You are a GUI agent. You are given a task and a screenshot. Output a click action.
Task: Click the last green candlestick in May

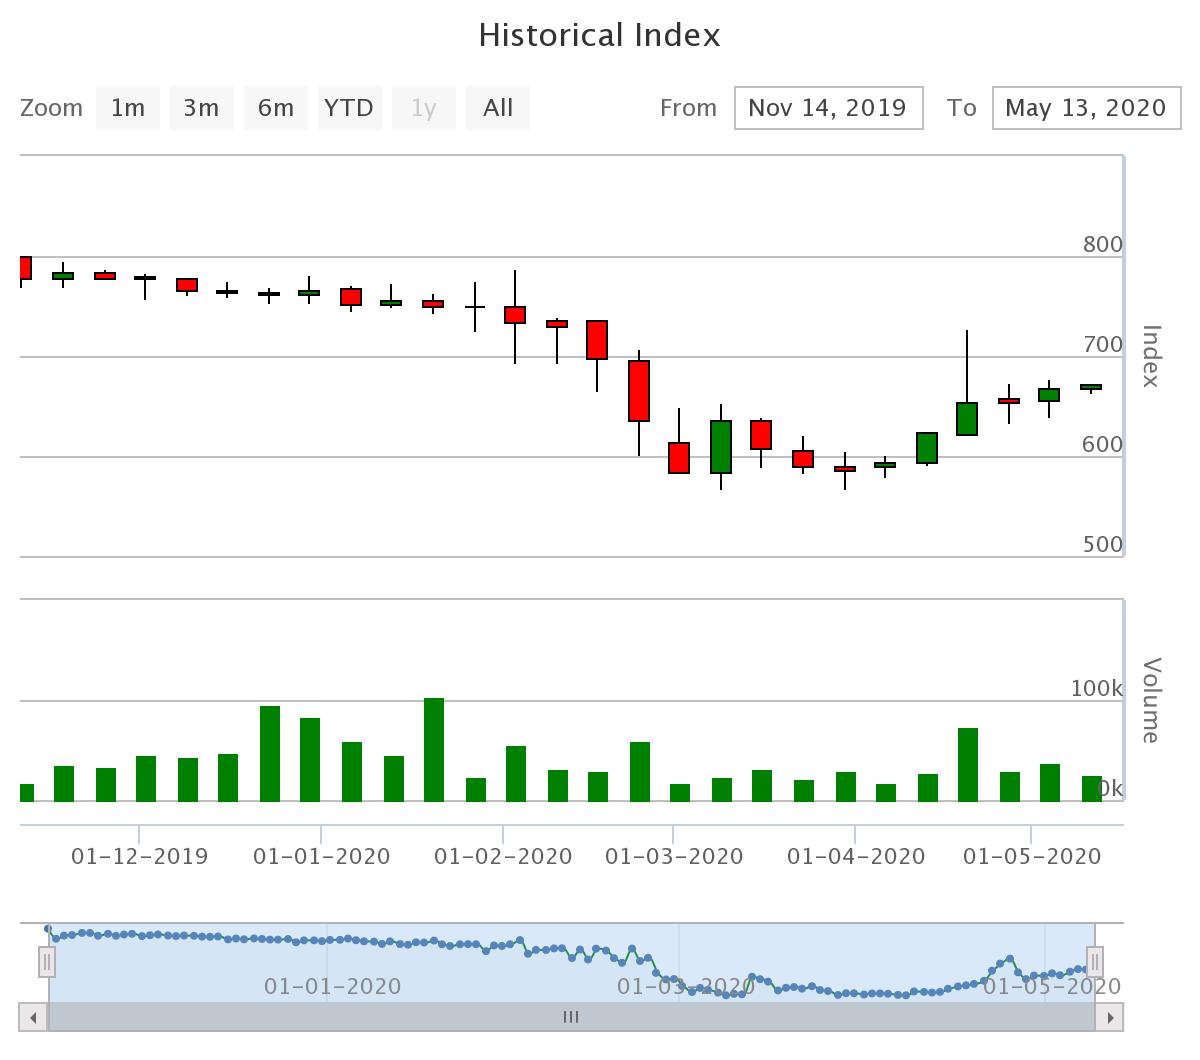1091,387
